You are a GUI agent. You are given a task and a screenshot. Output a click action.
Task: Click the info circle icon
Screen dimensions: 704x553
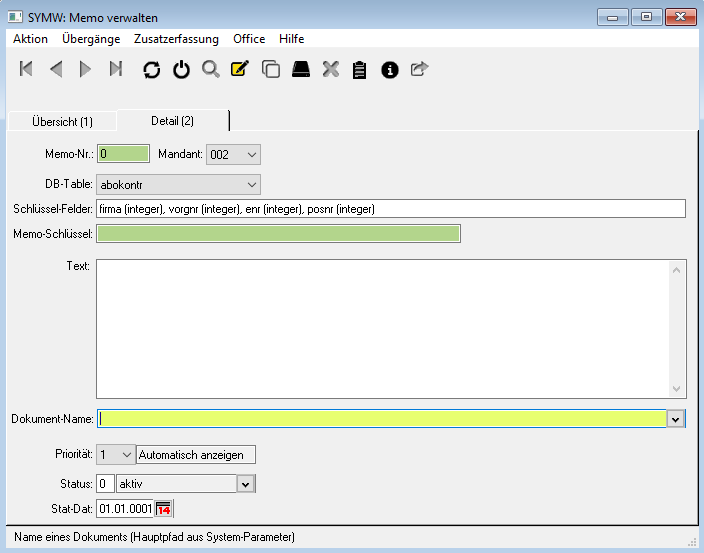(x=390, y=69)
